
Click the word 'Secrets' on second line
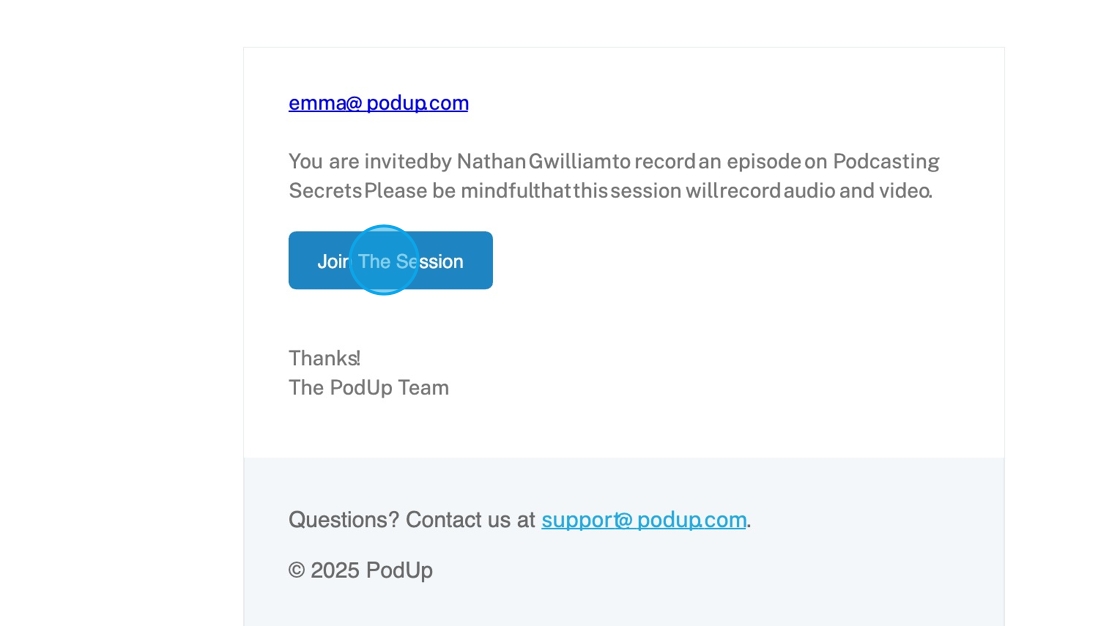pos(325,191)
